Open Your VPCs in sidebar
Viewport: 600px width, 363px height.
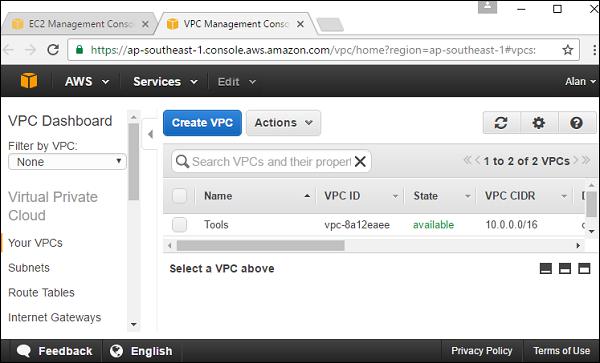coord(35,243)
